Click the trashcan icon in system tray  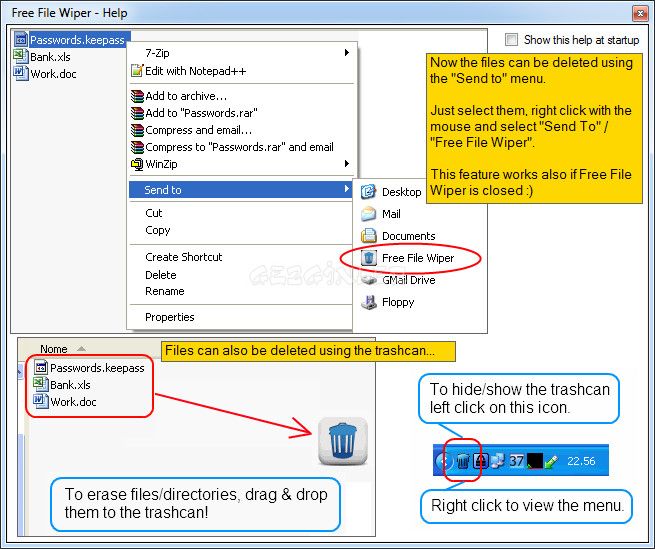(463, 461)
